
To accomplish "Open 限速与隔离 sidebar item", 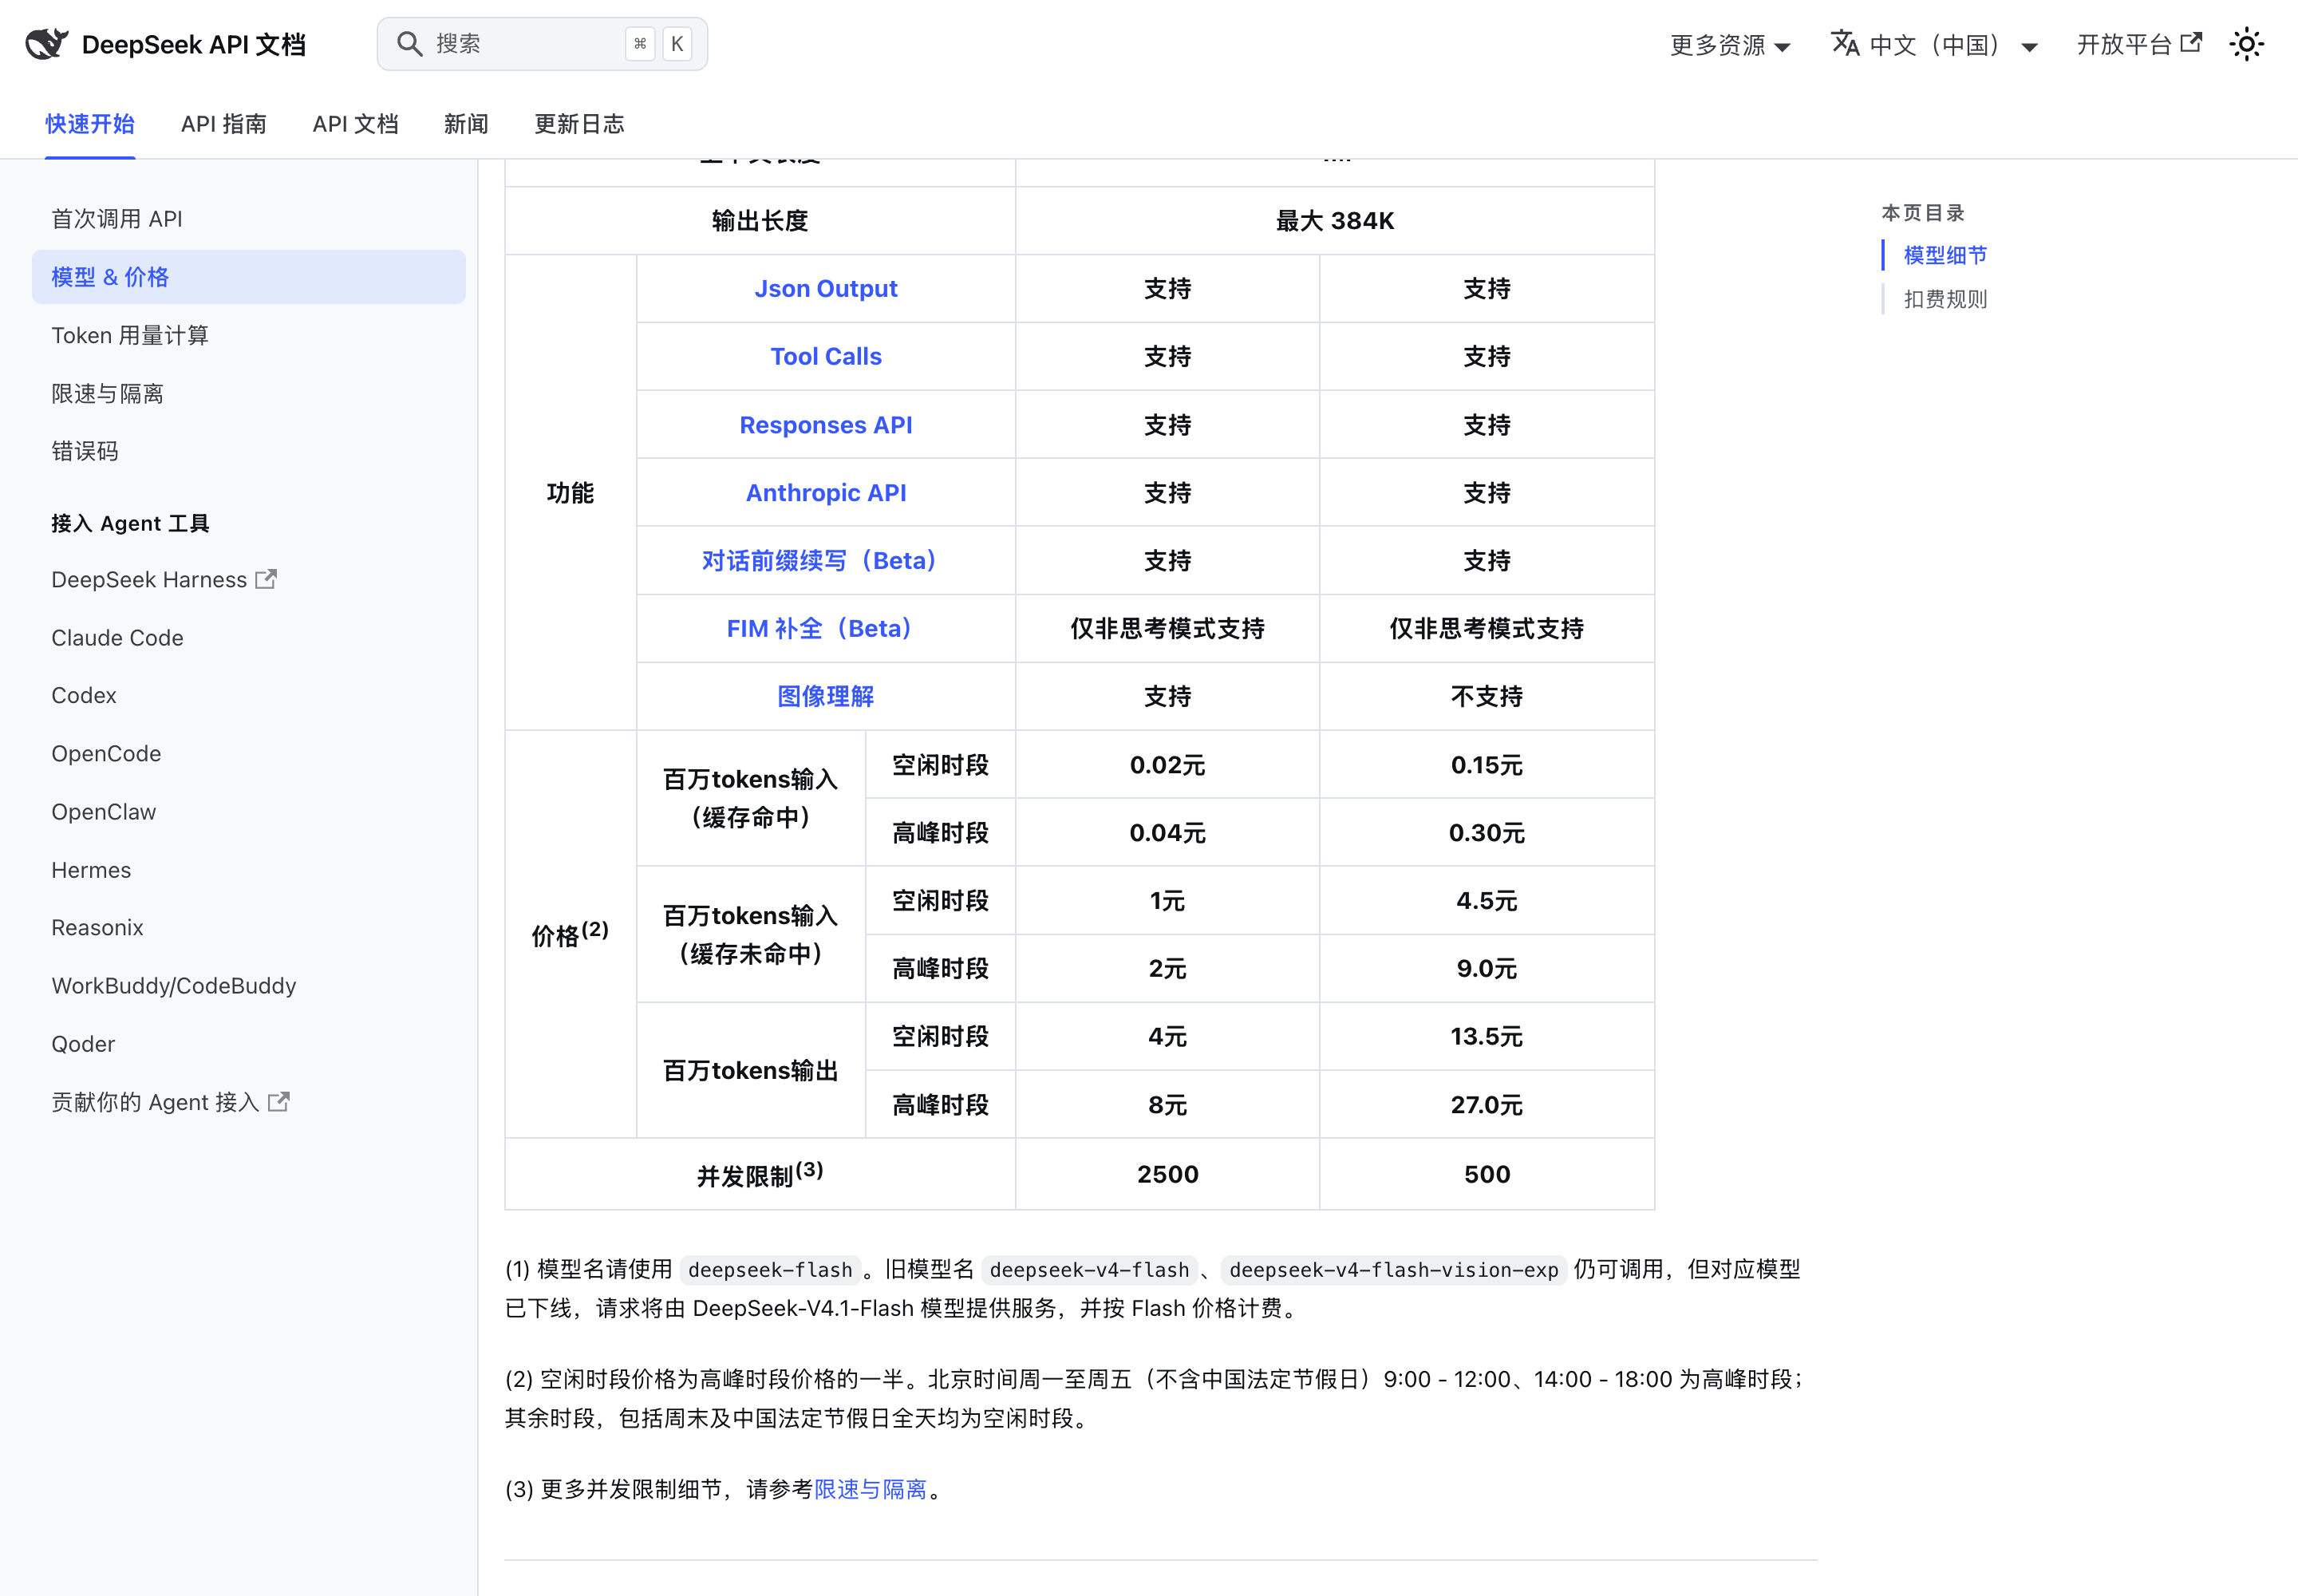I will pyautogui.click(x=249, y=393).
